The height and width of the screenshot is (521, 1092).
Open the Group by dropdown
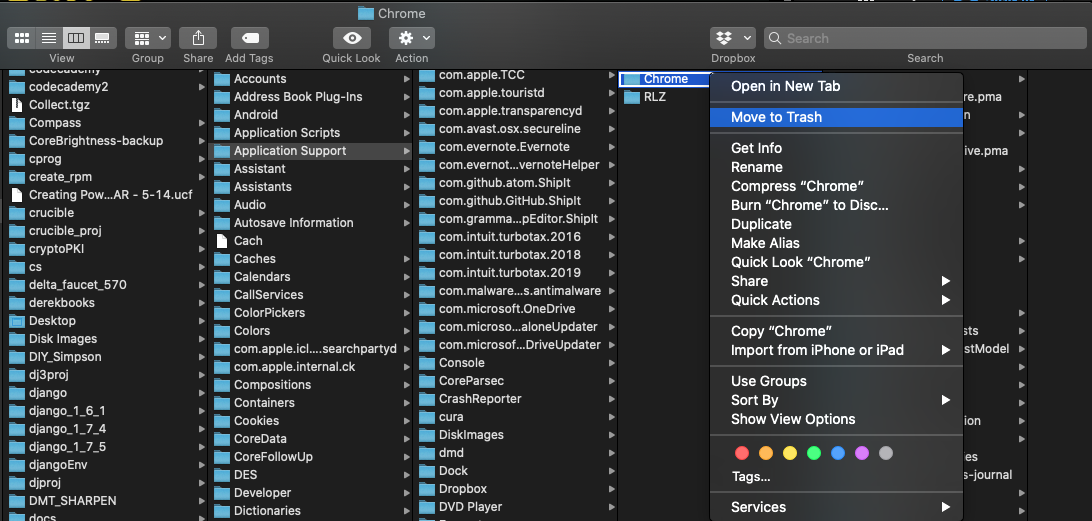pyautogui.click(x=148, y=38)
